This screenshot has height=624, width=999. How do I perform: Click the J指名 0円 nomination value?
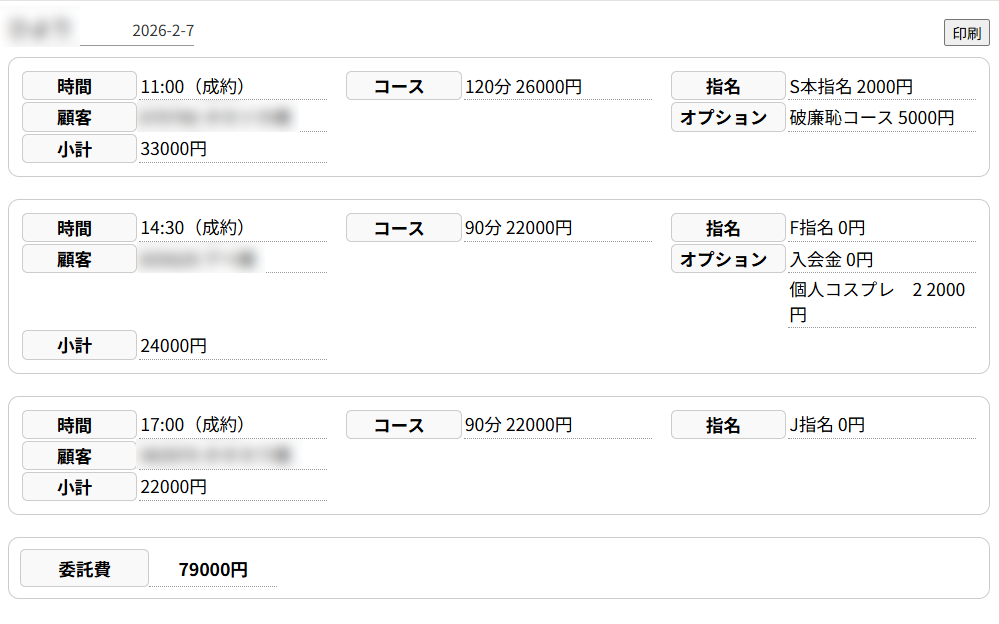(827, 425)
